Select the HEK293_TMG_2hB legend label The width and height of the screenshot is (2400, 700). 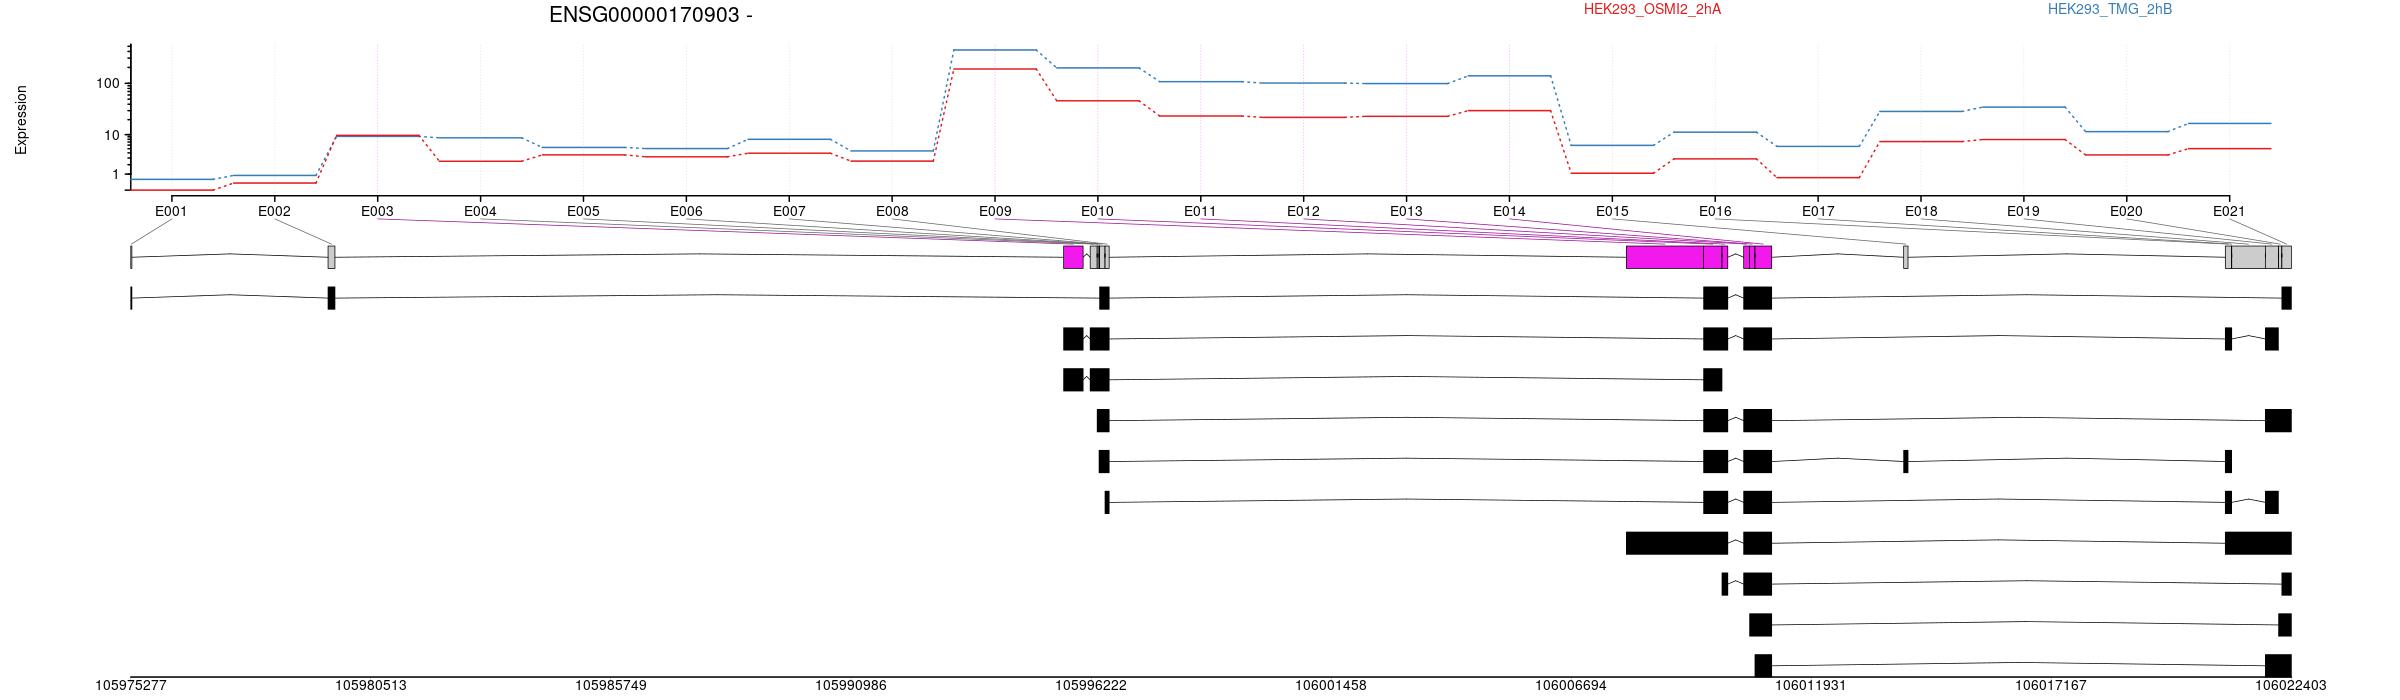click(x=2110, y=9)
